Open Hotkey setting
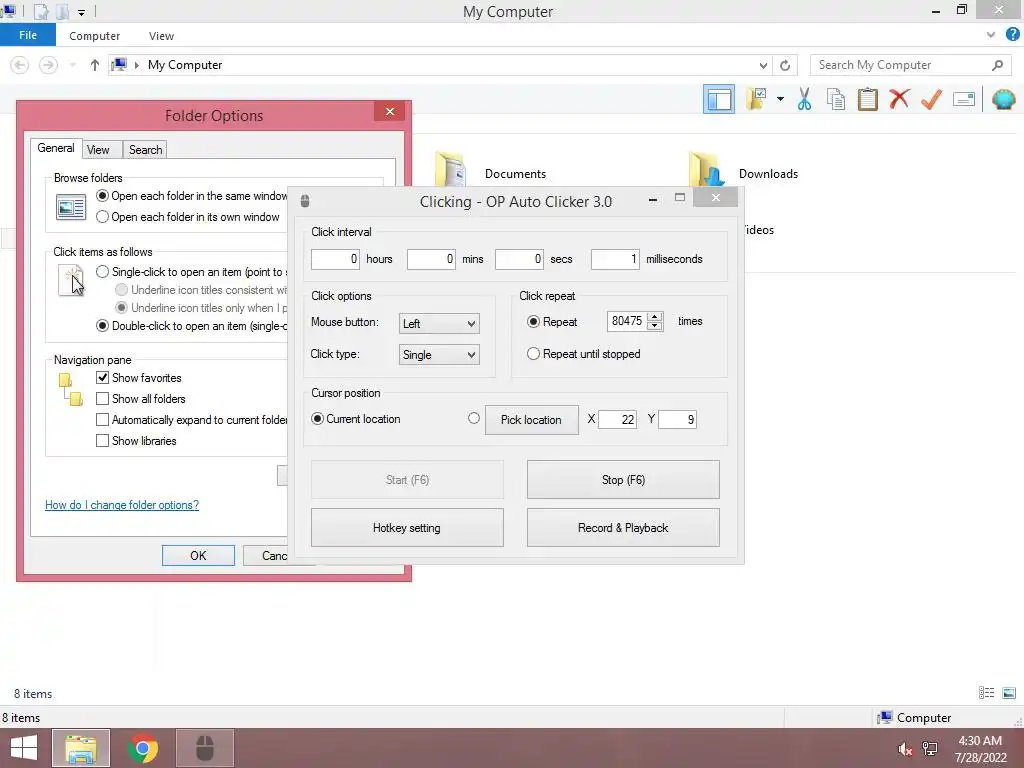 click(x=407, y=528)
